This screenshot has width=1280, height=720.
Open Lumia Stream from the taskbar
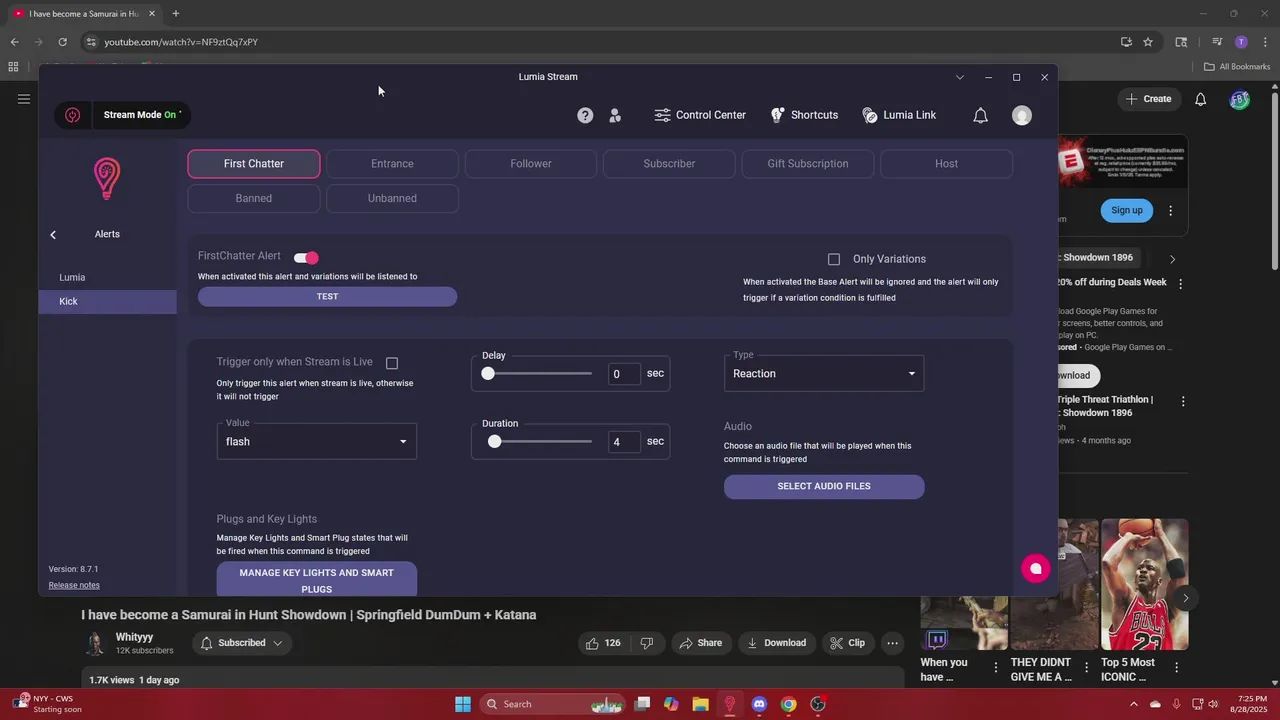click(x=730, y=704)
